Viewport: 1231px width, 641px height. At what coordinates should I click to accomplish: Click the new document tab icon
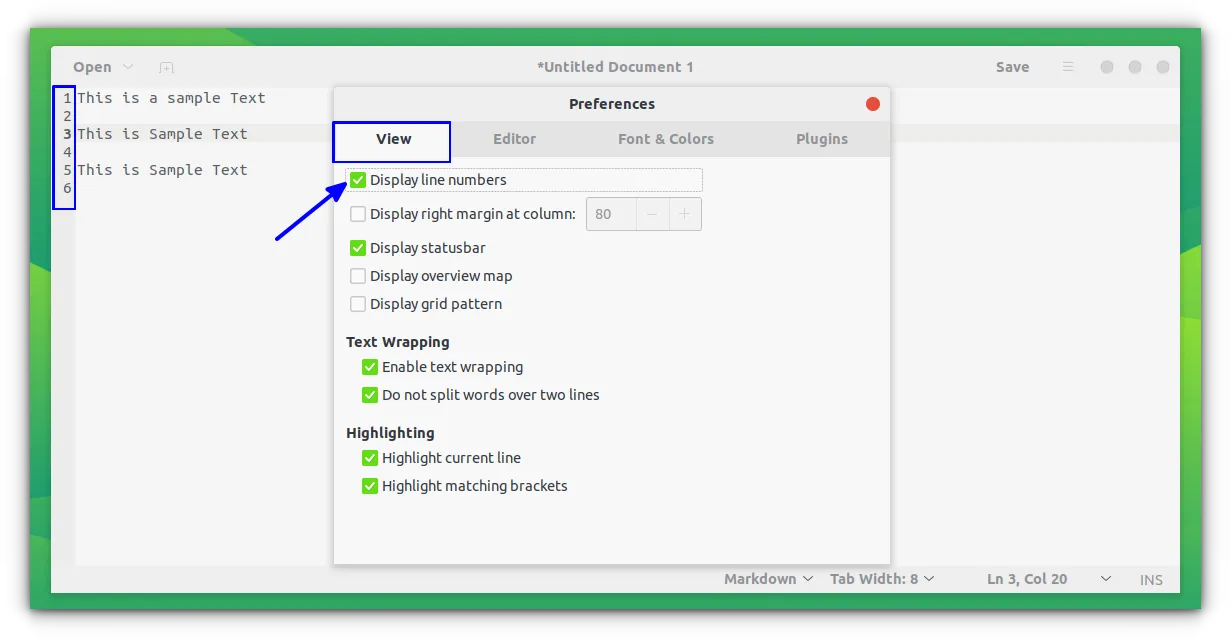pyautogui.click(x=166, y=67)
